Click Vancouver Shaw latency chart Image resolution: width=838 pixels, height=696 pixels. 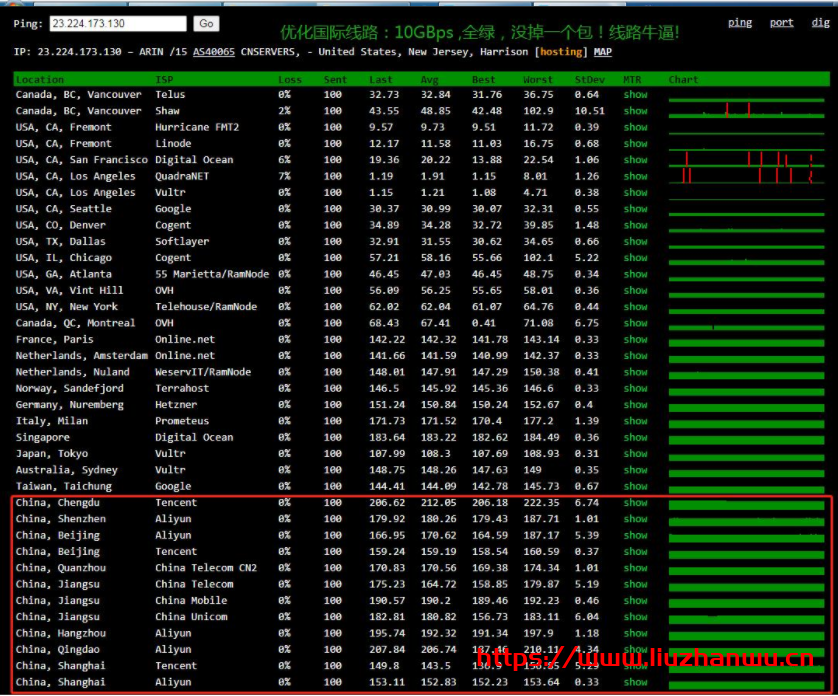(x=746, y=111)
